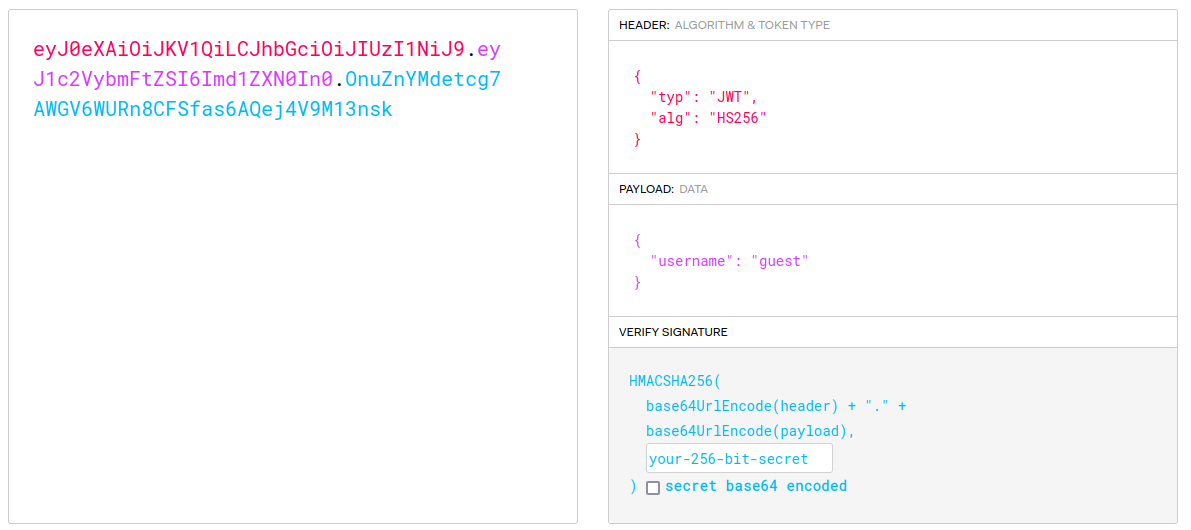This screenshot has height=530, width=1191.
Task: Click the base64UrlEncode(header) line
Action: tap(741, 406)
